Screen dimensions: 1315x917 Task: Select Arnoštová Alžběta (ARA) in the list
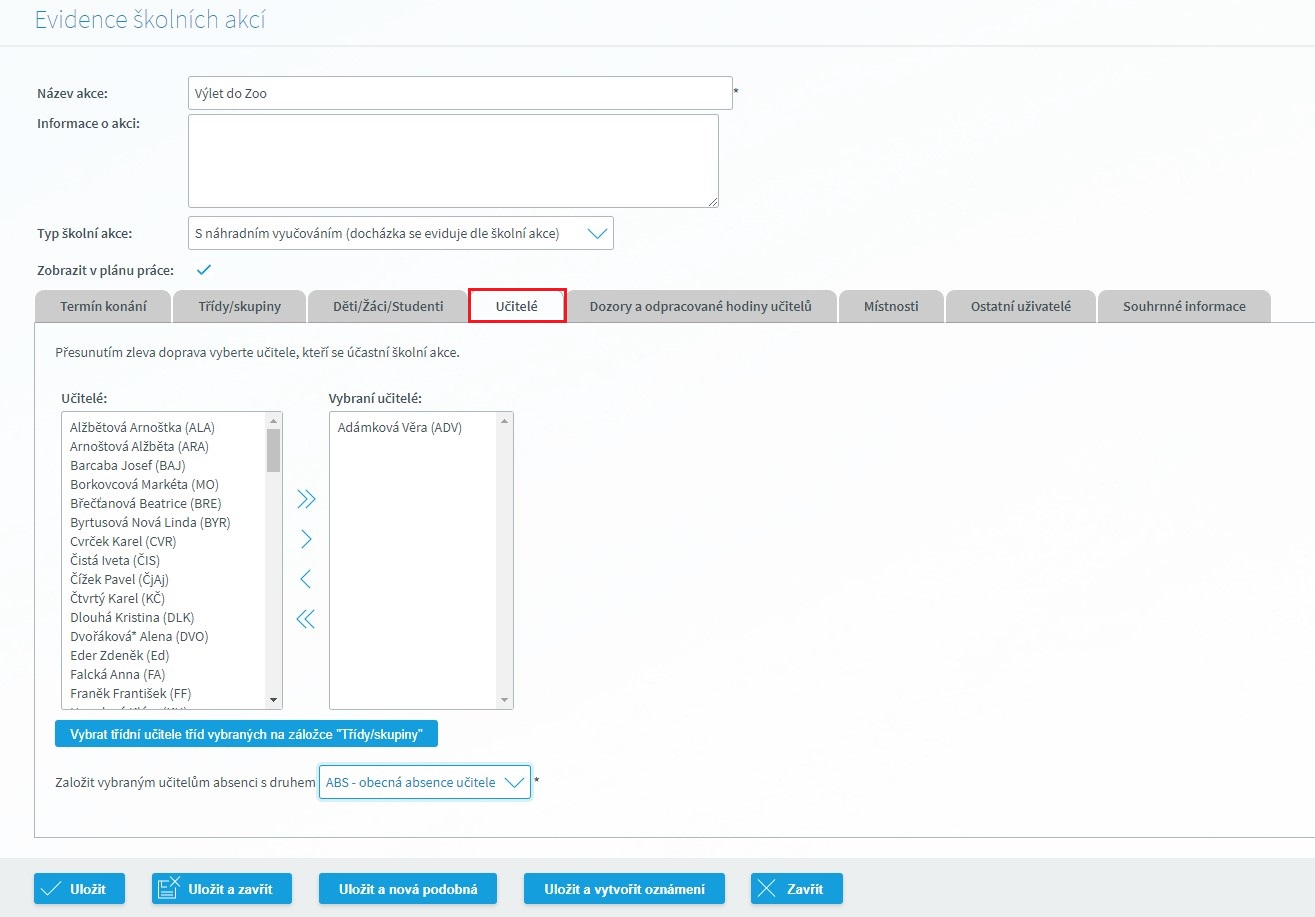coord(139,446)
